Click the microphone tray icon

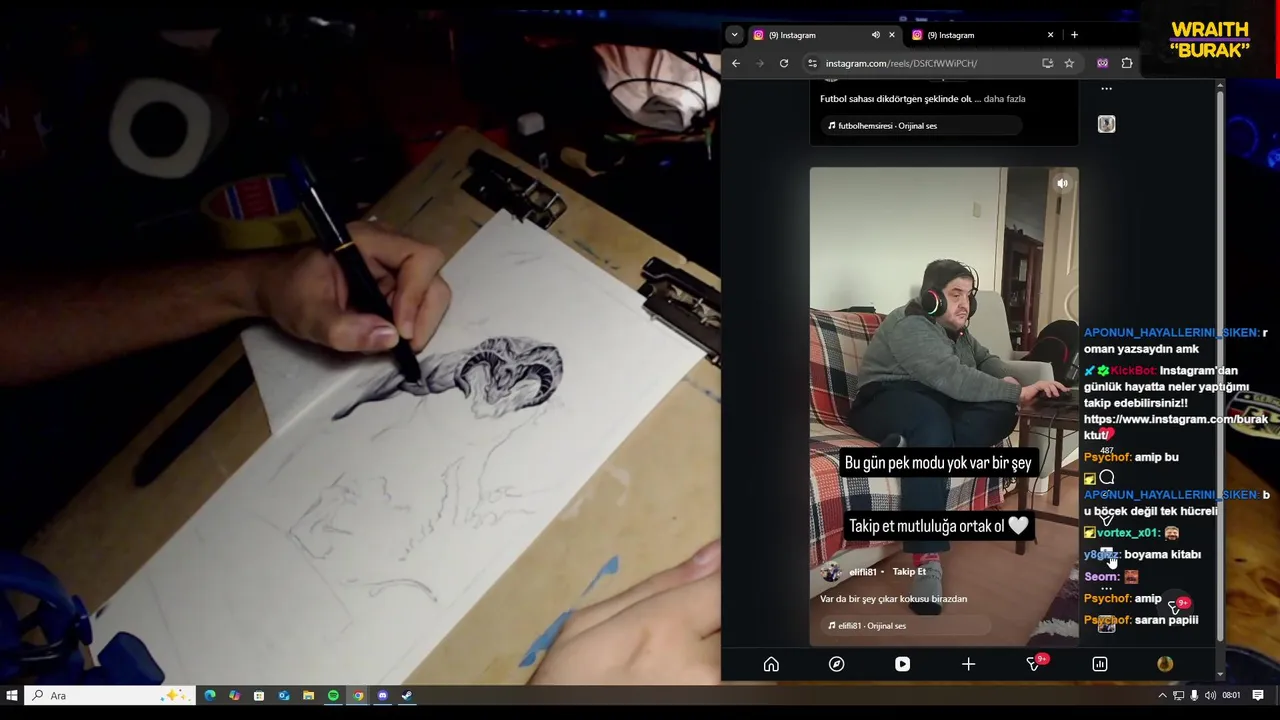(1194, 695)
